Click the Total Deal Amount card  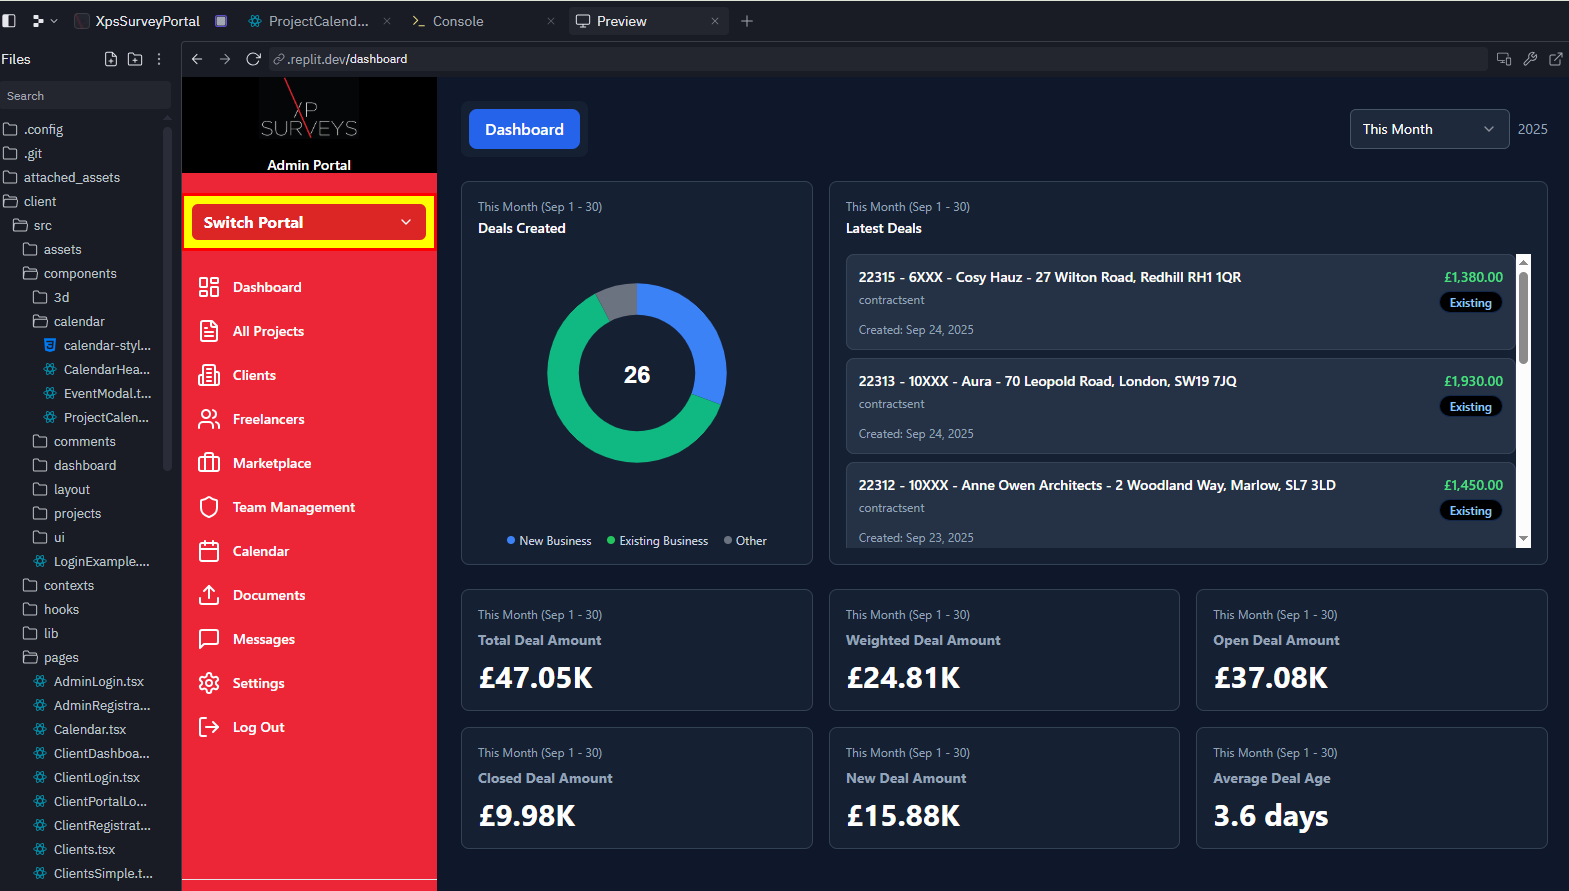point(636,650)
